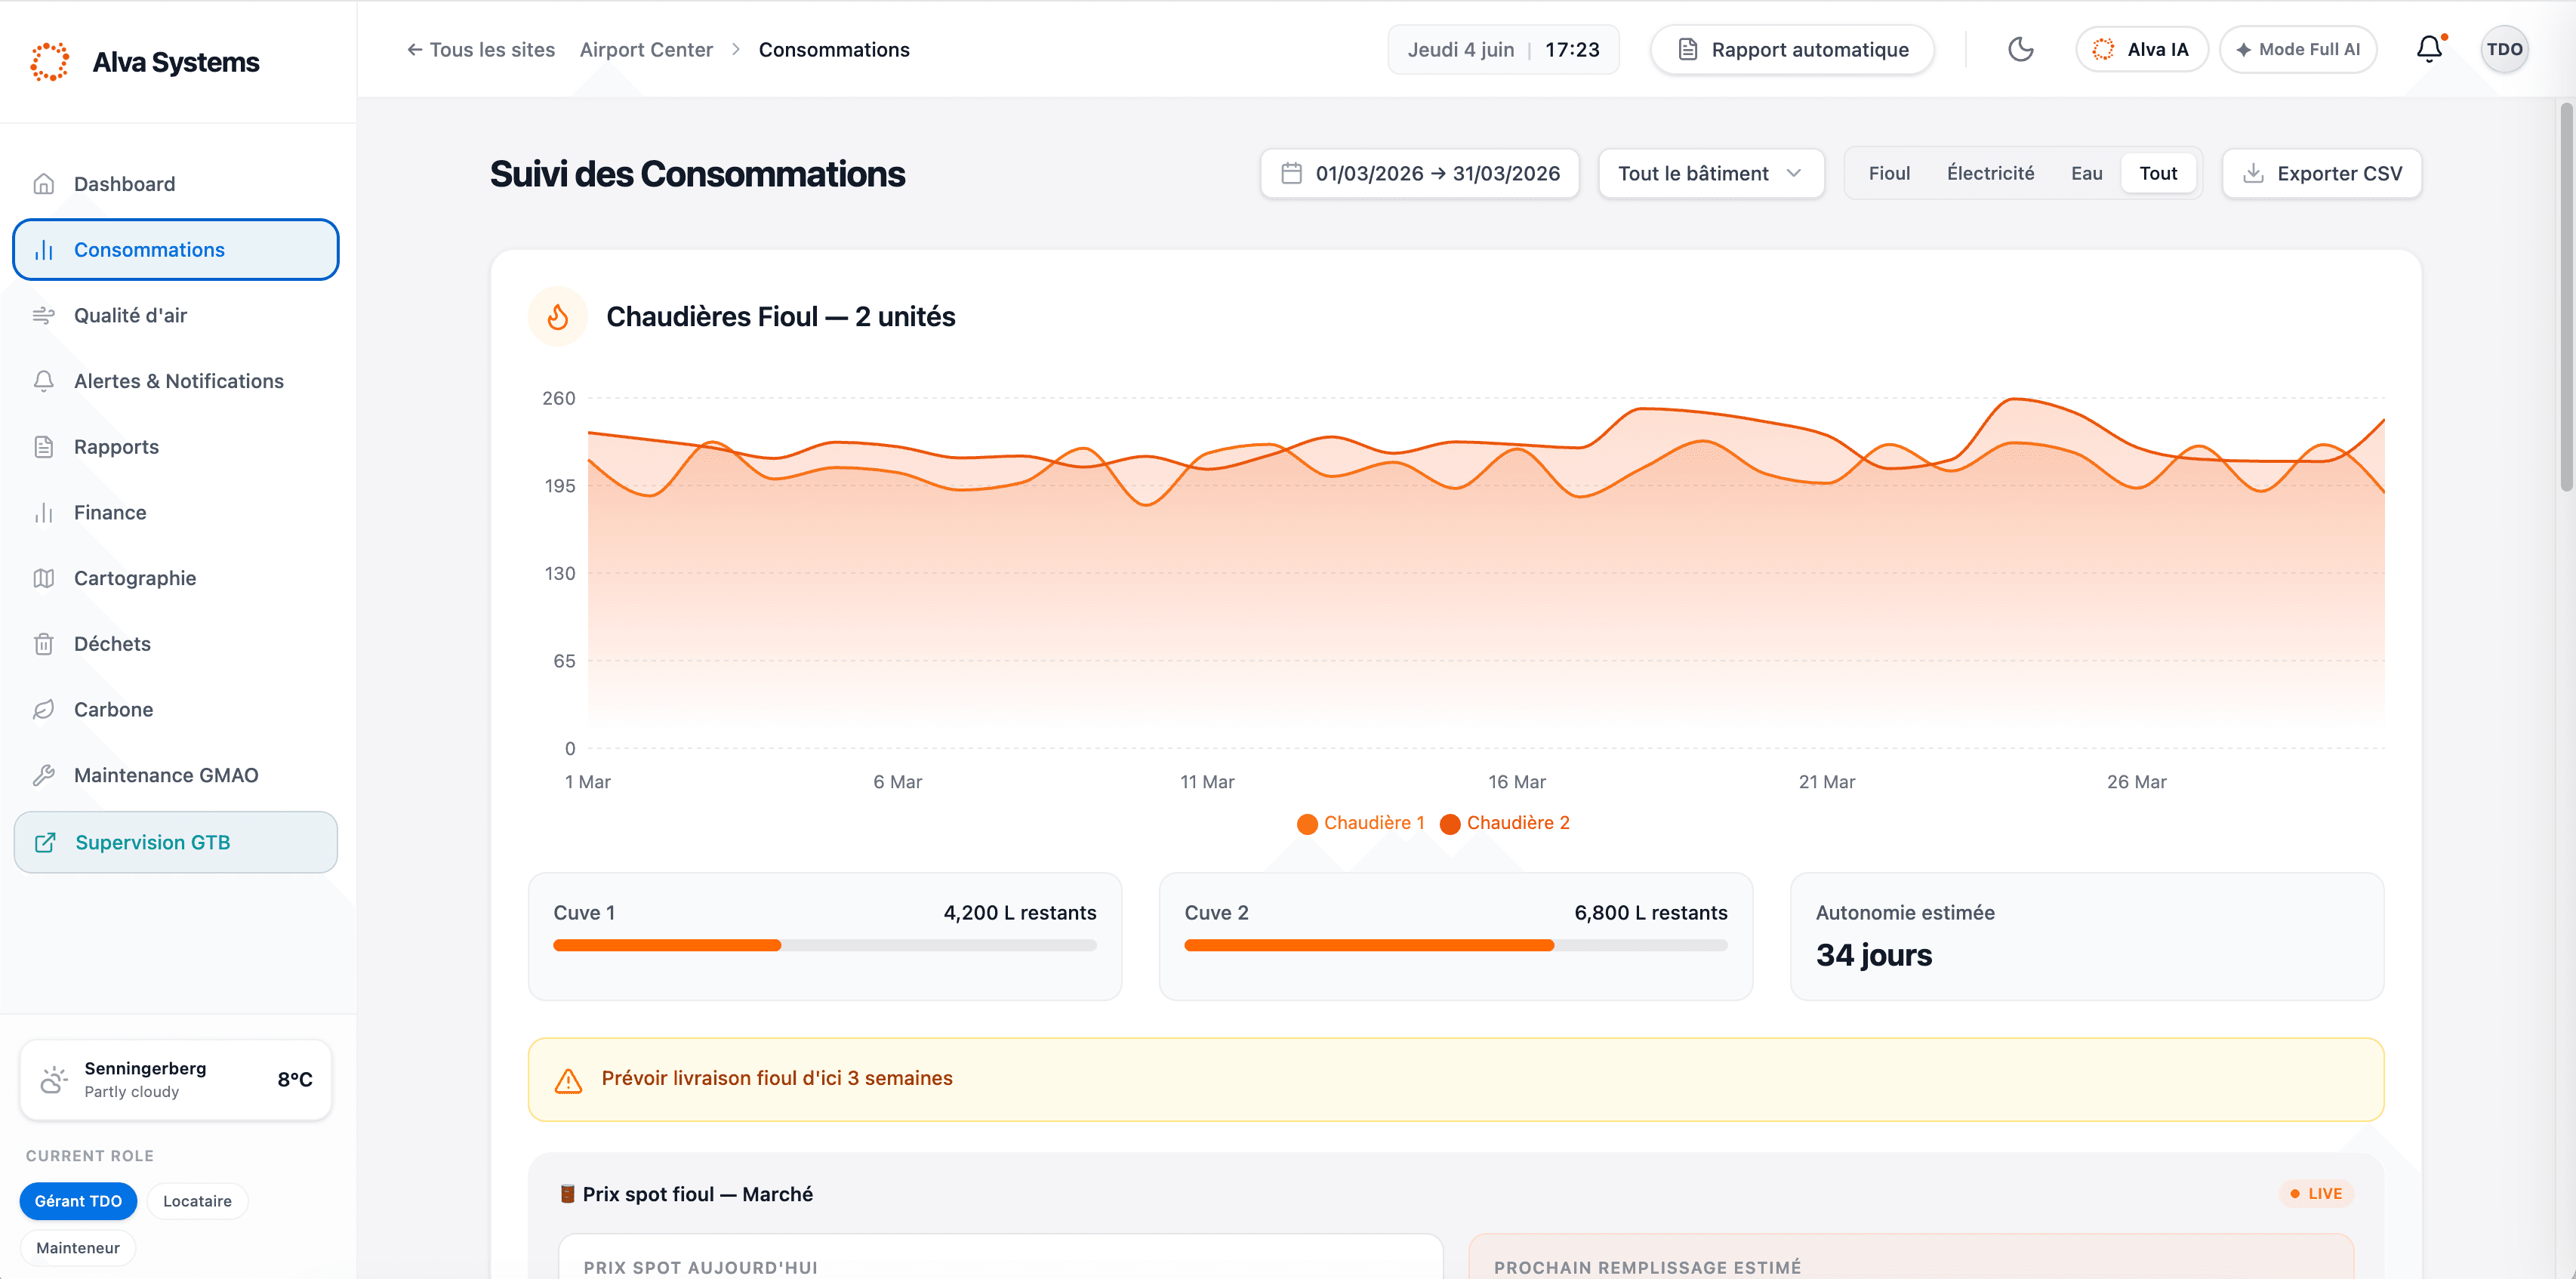Click the Rapports document icon

(x=44, y=447)
